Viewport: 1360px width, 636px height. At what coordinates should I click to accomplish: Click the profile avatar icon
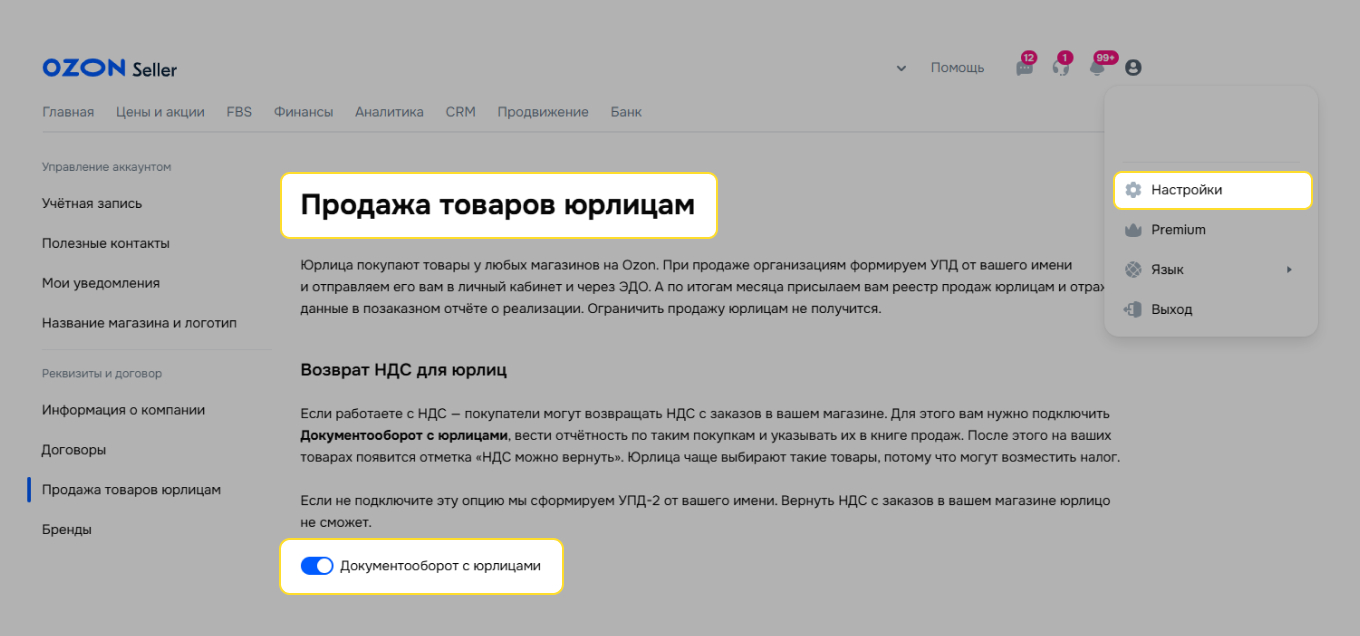coord(1133,67)
